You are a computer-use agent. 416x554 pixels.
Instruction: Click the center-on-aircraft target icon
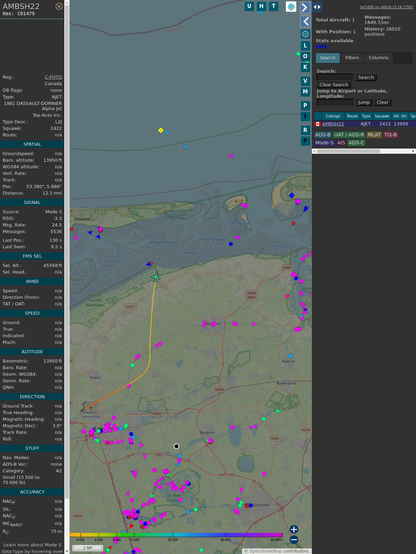(x=305, y=34)
